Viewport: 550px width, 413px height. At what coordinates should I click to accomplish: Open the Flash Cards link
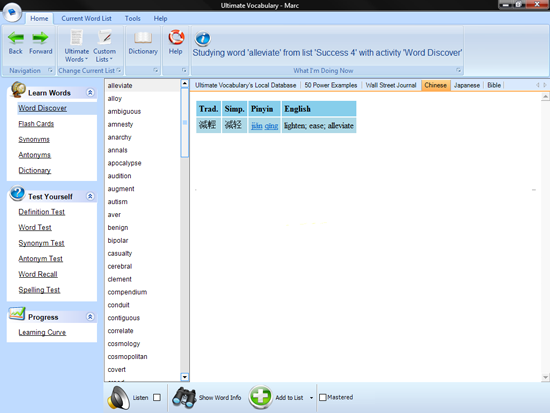[x=36, y=124]
